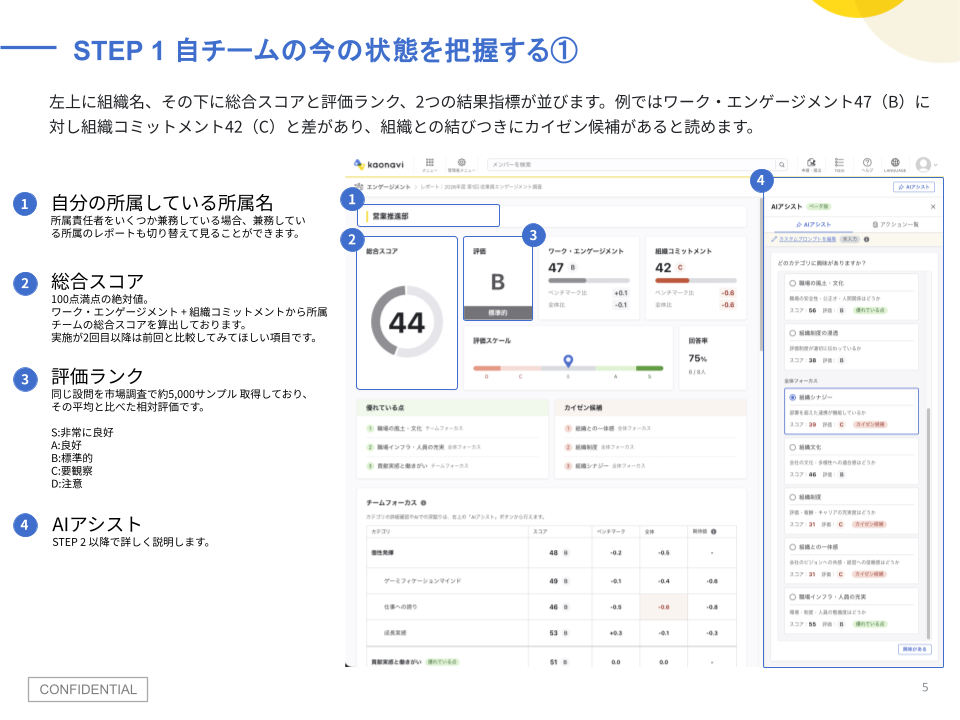The image size is (960, 720).
Task: Click the CONFIDENTIAL label on the slide
Action: click(88, 689)
